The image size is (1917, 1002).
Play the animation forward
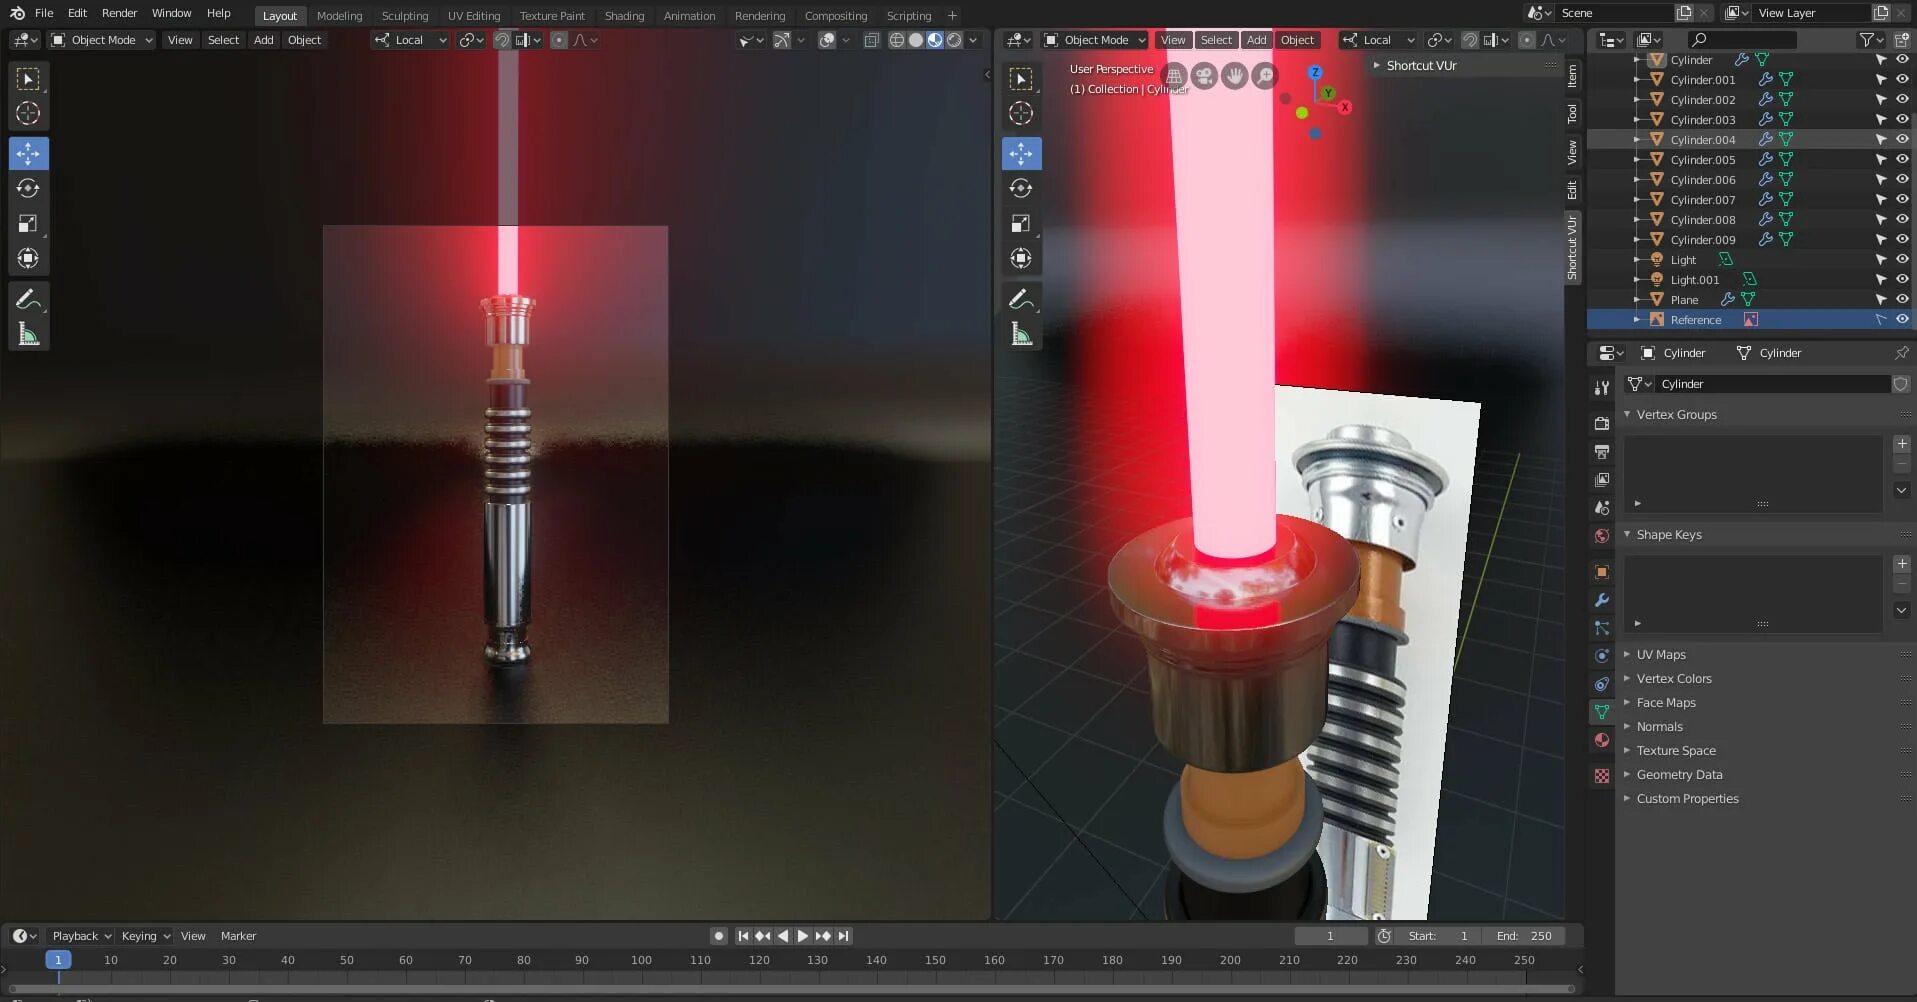tap(802, 936)
